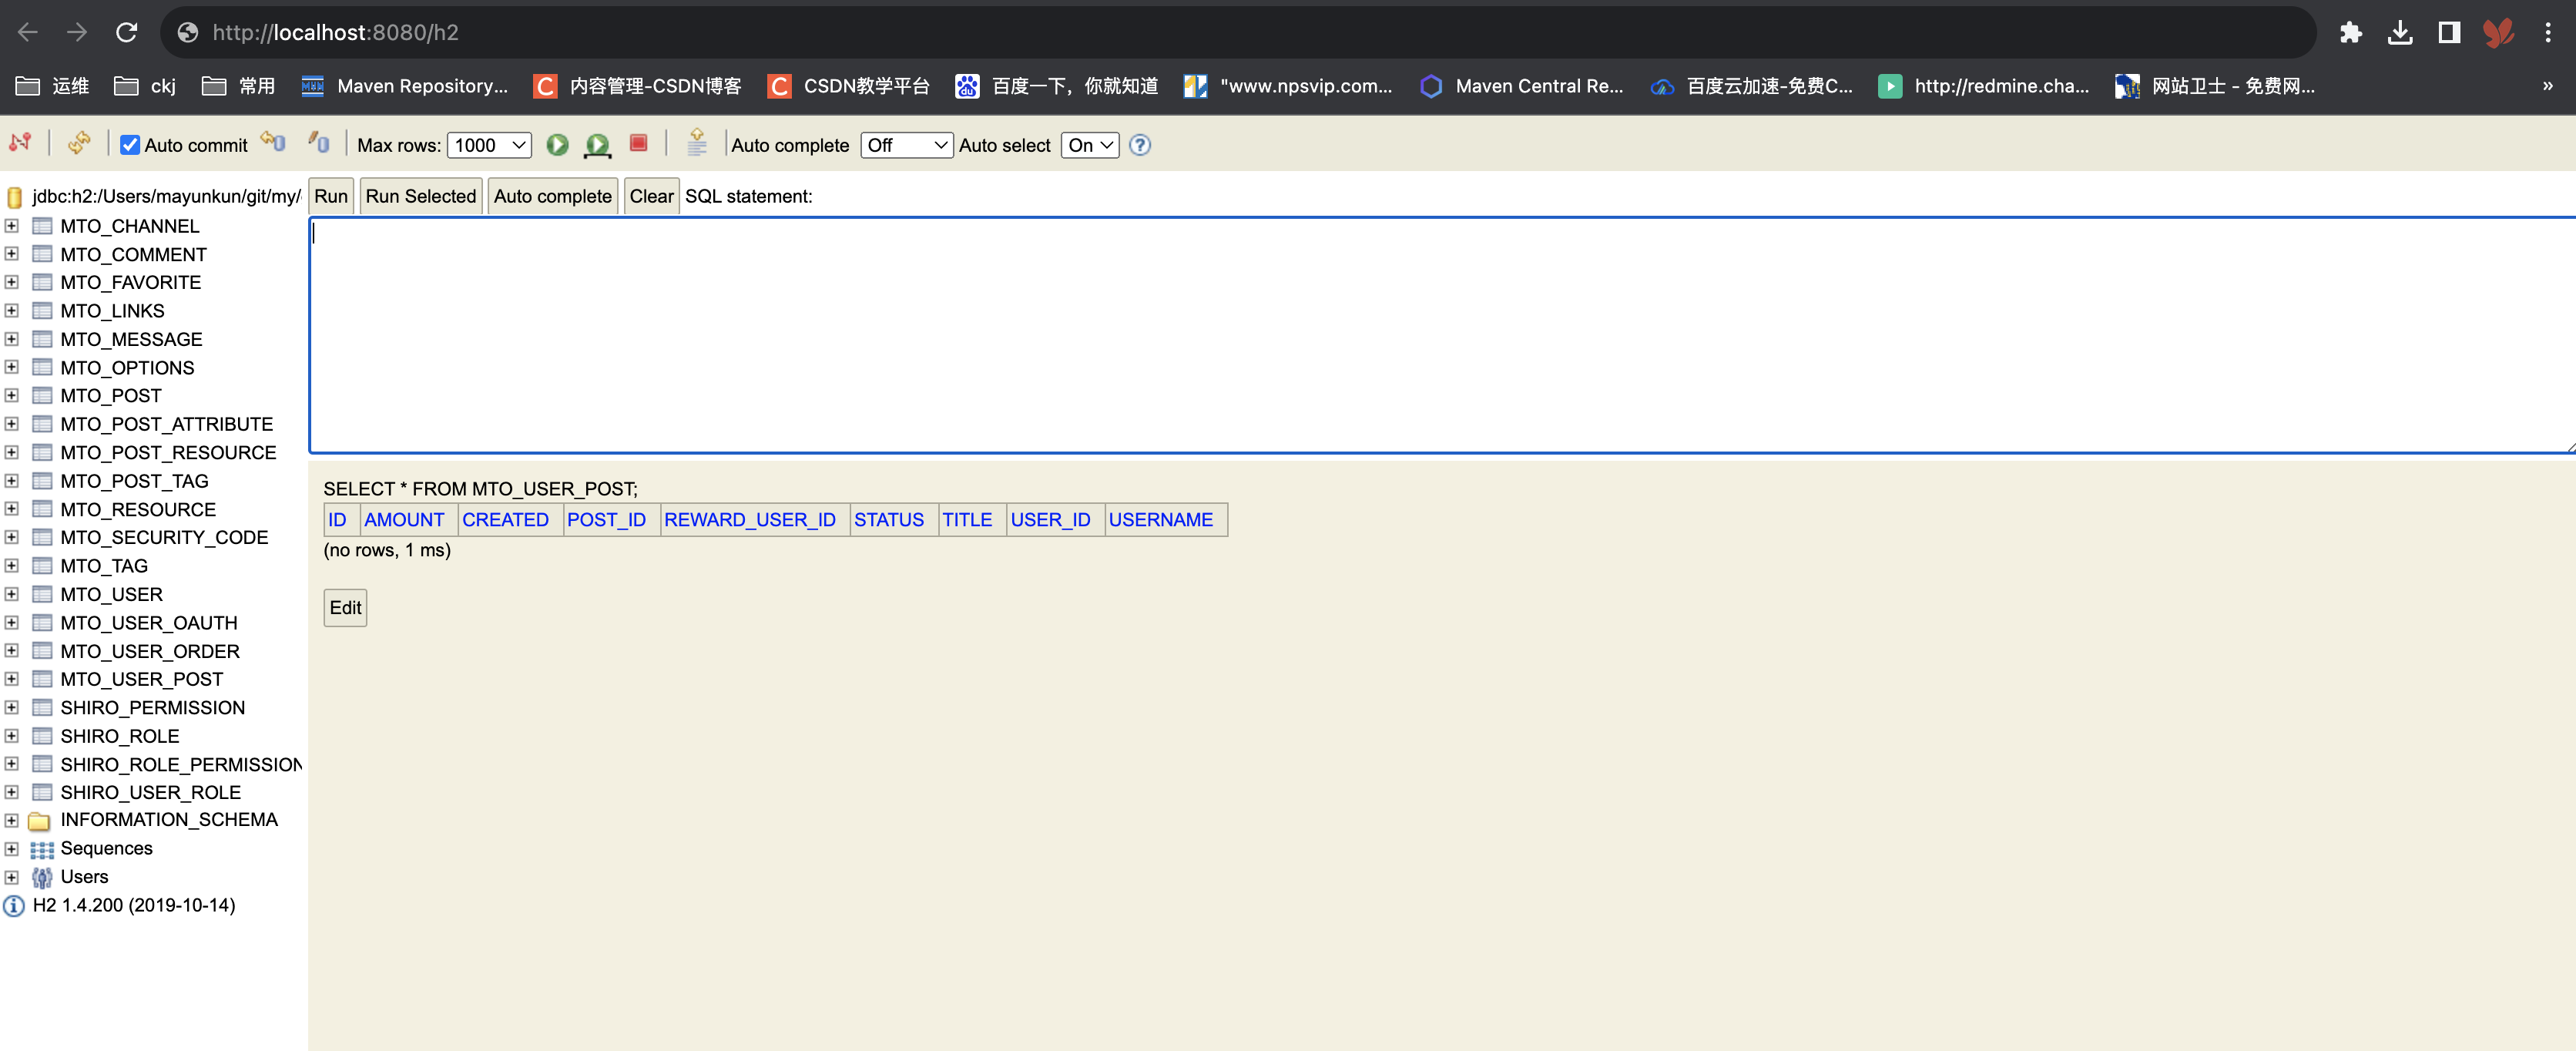Expand the INFORMATION_SCHEMA folder
Screen dimensions: 2576x1051
pos(11,820)
